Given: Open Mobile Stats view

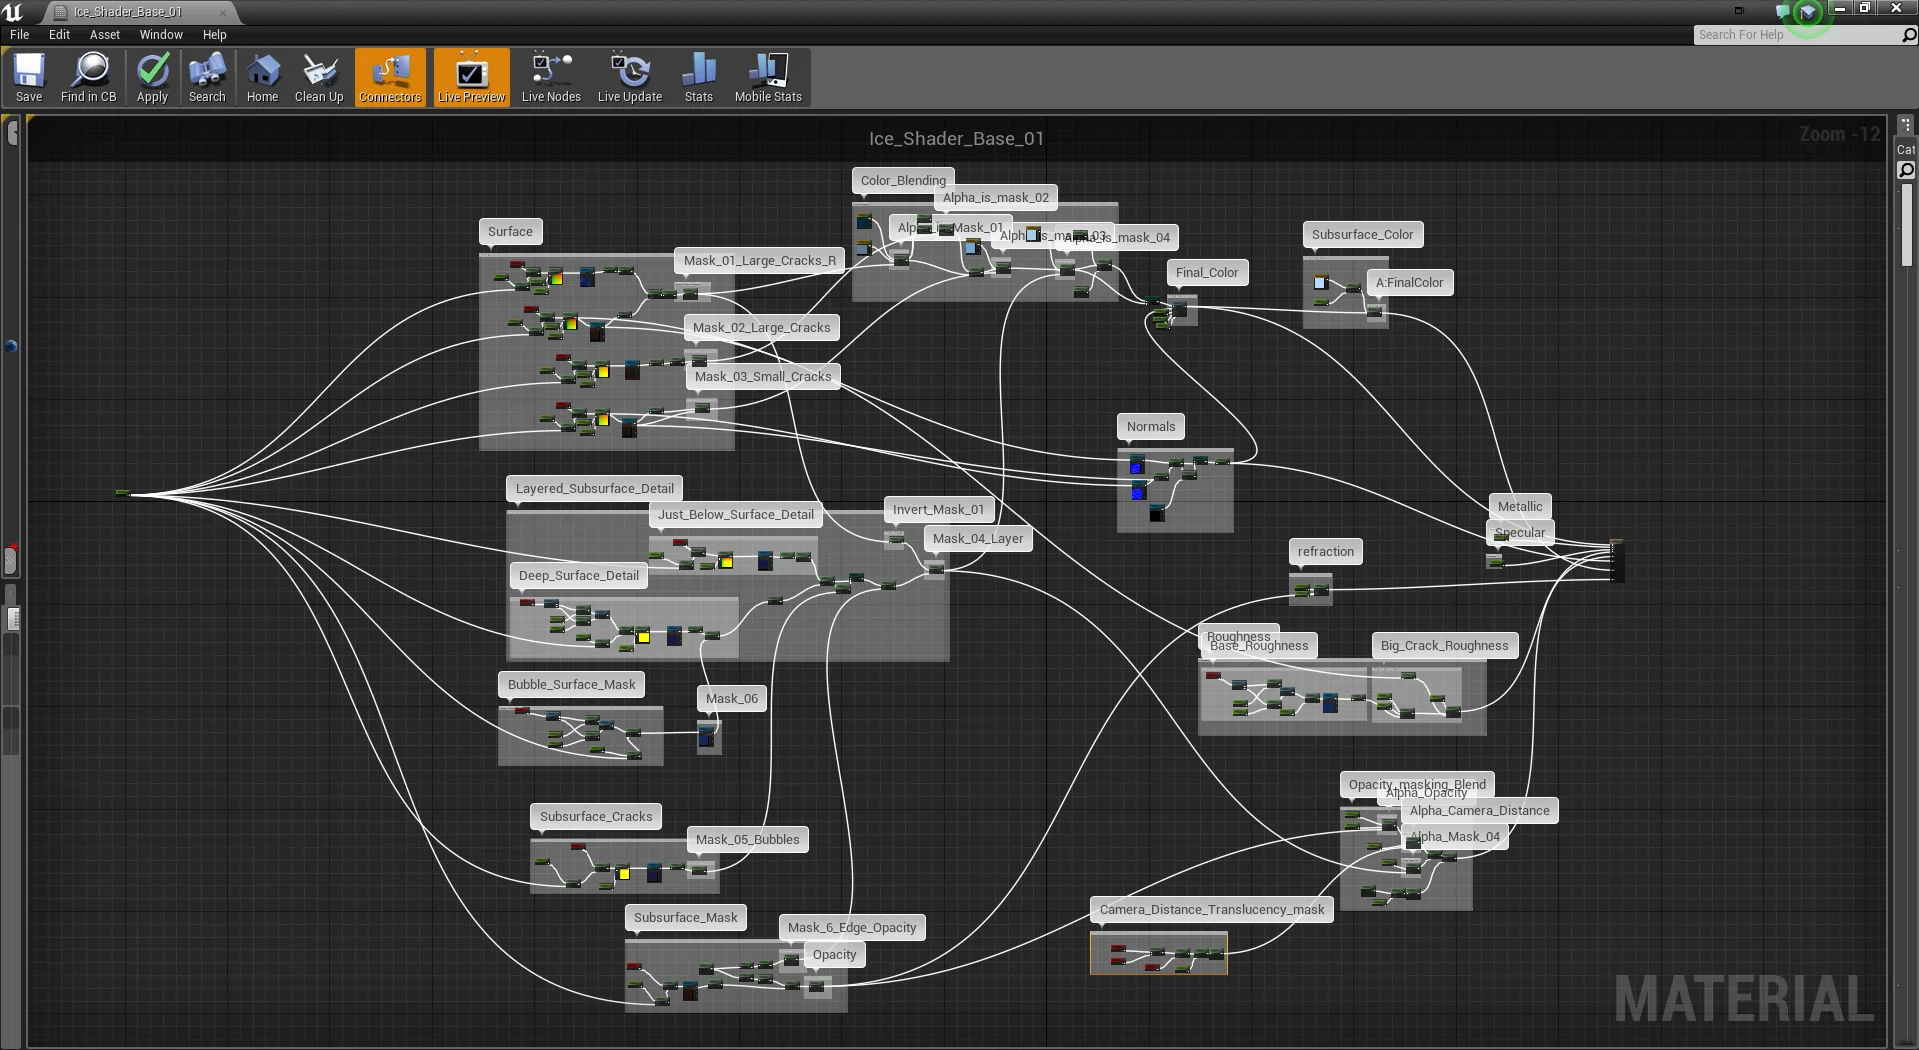Looking at the screenshot, I should tap(766, 77).
